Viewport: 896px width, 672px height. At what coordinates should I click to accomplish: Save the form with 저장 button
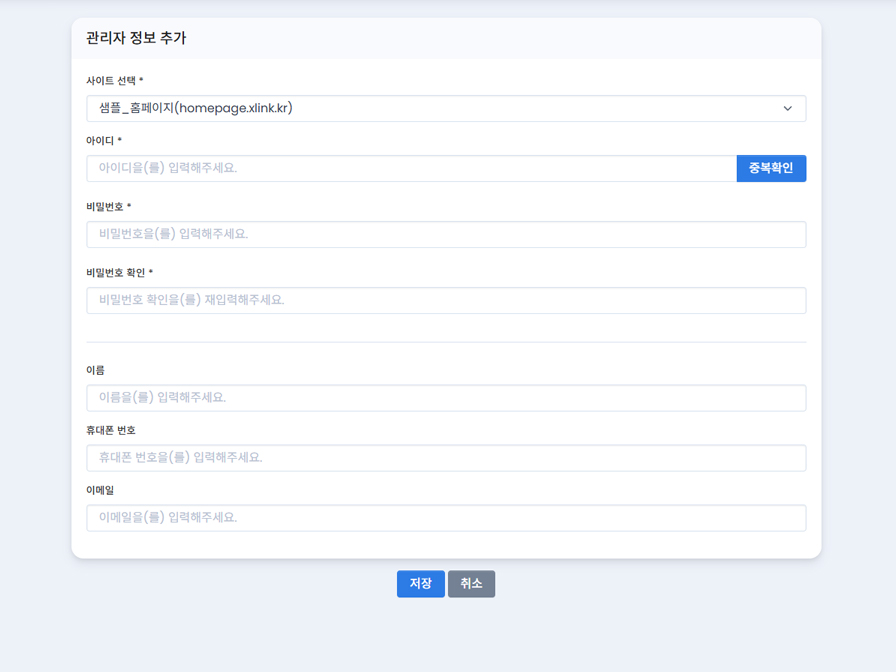point(420,584)
